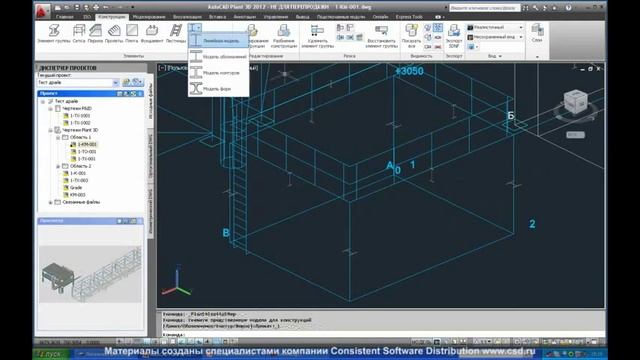Image resolution: width=640 pixels, height=360 pixels.
Task: Click the Windows Пуск start button
Action: (51, 354)
